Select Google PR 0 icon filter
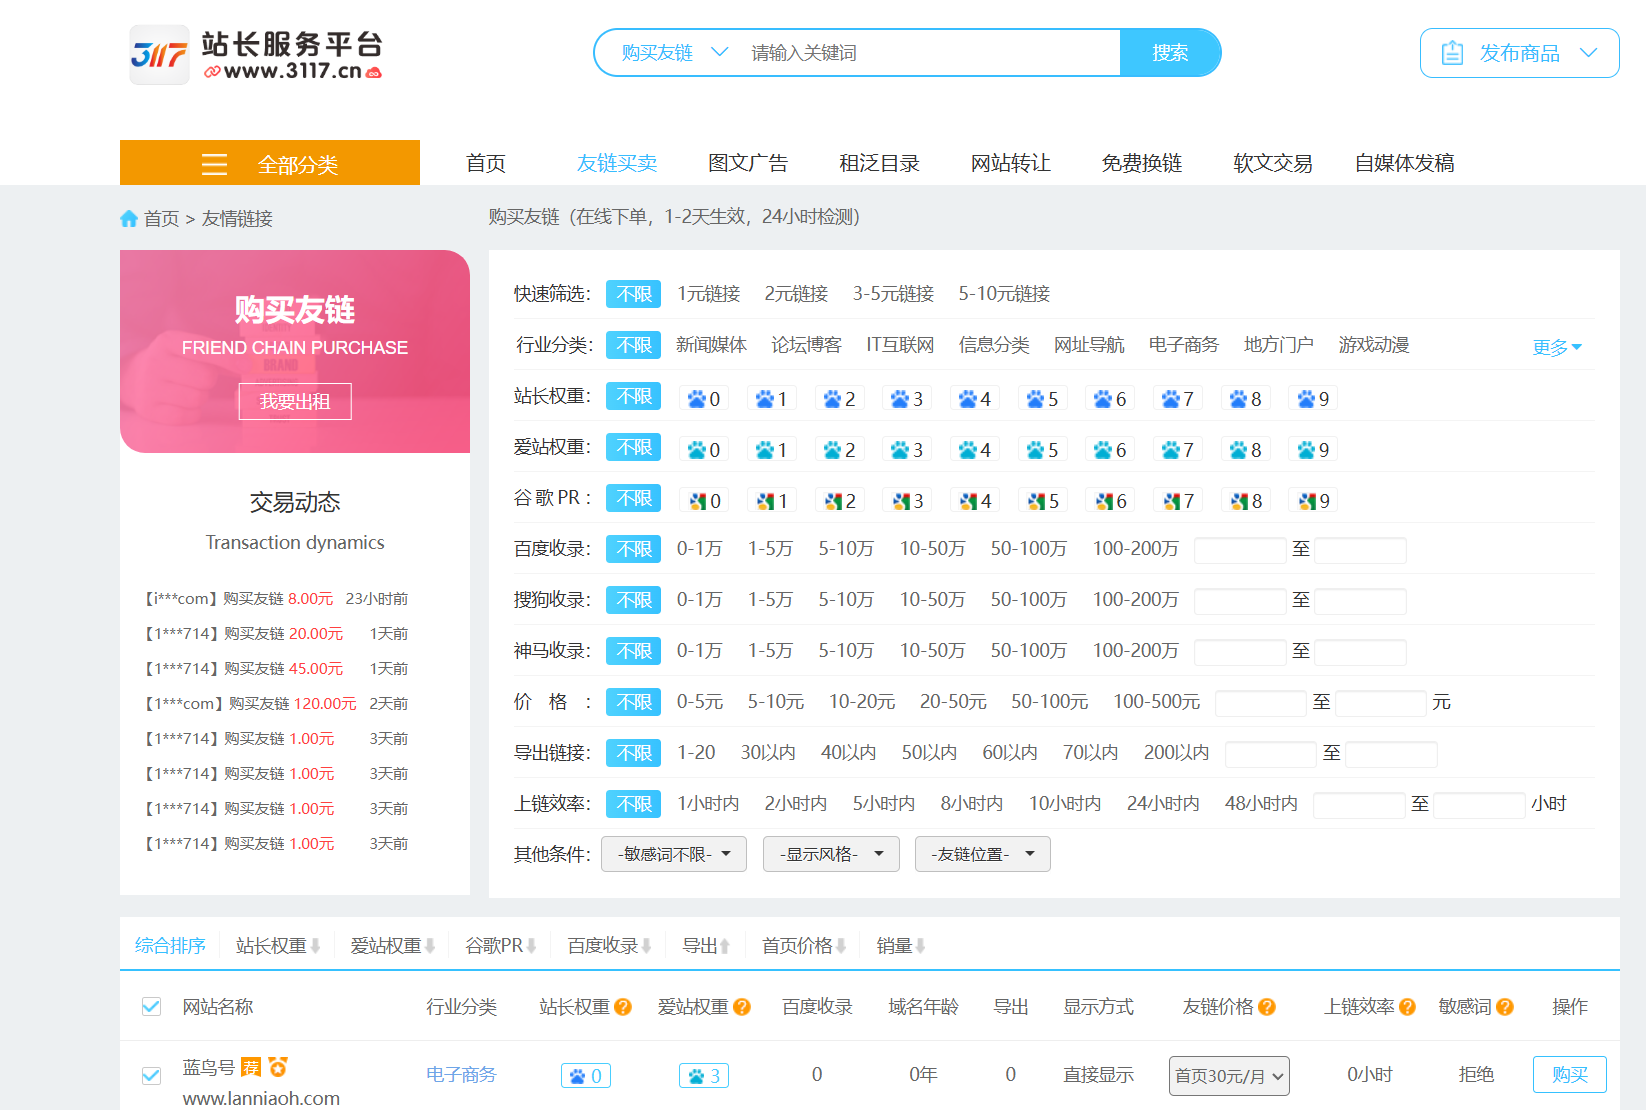 click(704, 499)
